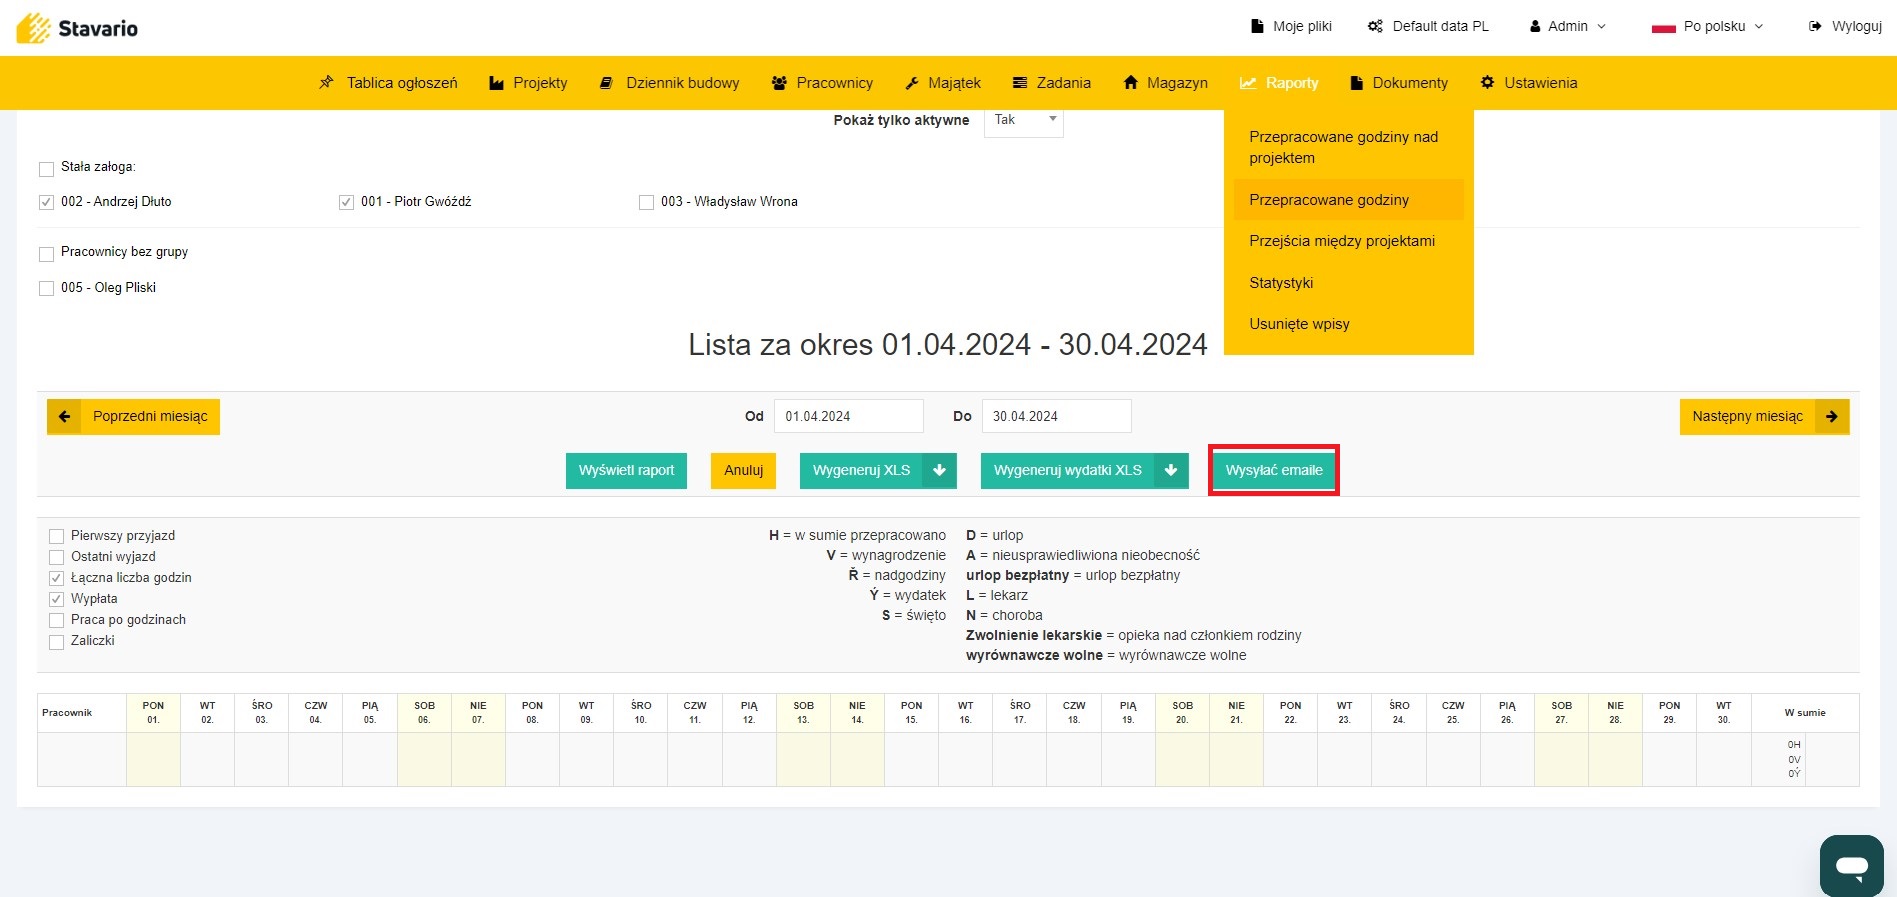Click the Dziennik budowy book icon
1897x897 pixels.
[x=606, y=83]
